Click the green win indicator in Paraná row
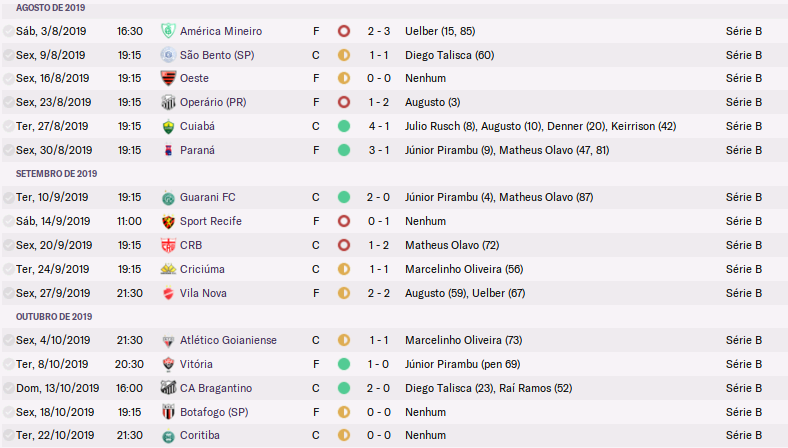The height and width of the screenshot is (448, 788). [344, 150]
